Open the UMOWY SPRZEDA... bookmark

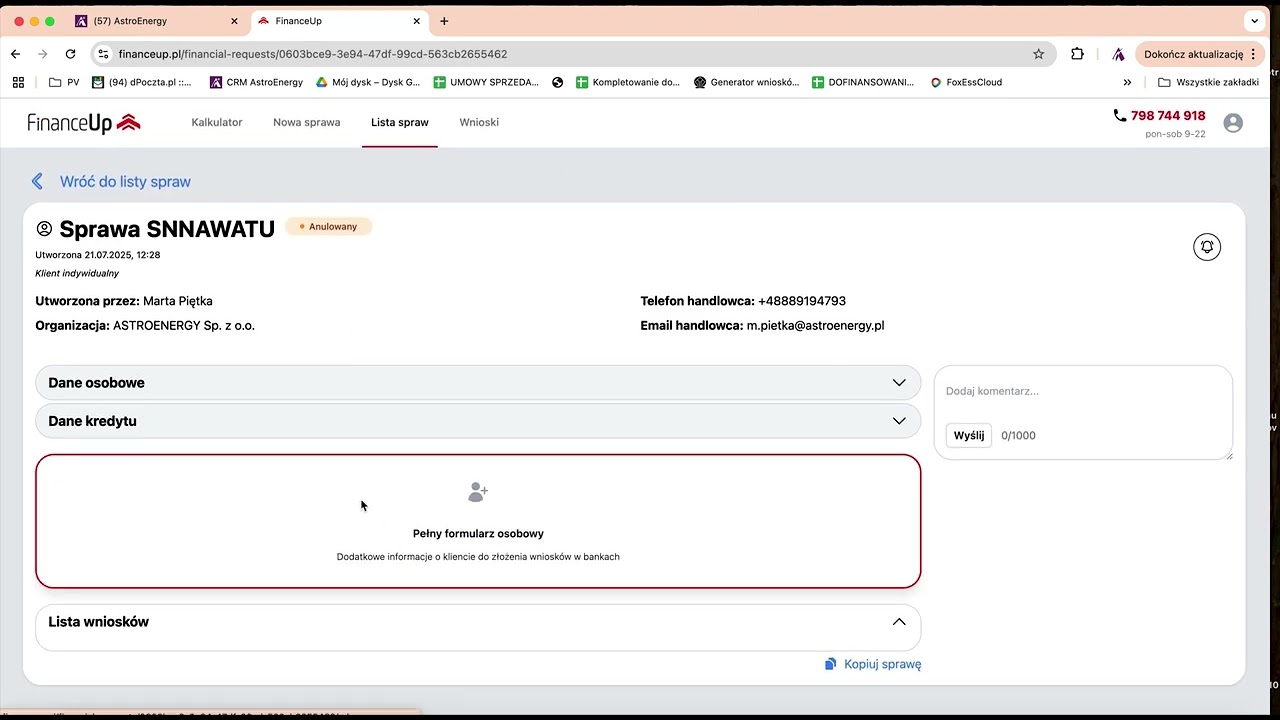[486, 82]
